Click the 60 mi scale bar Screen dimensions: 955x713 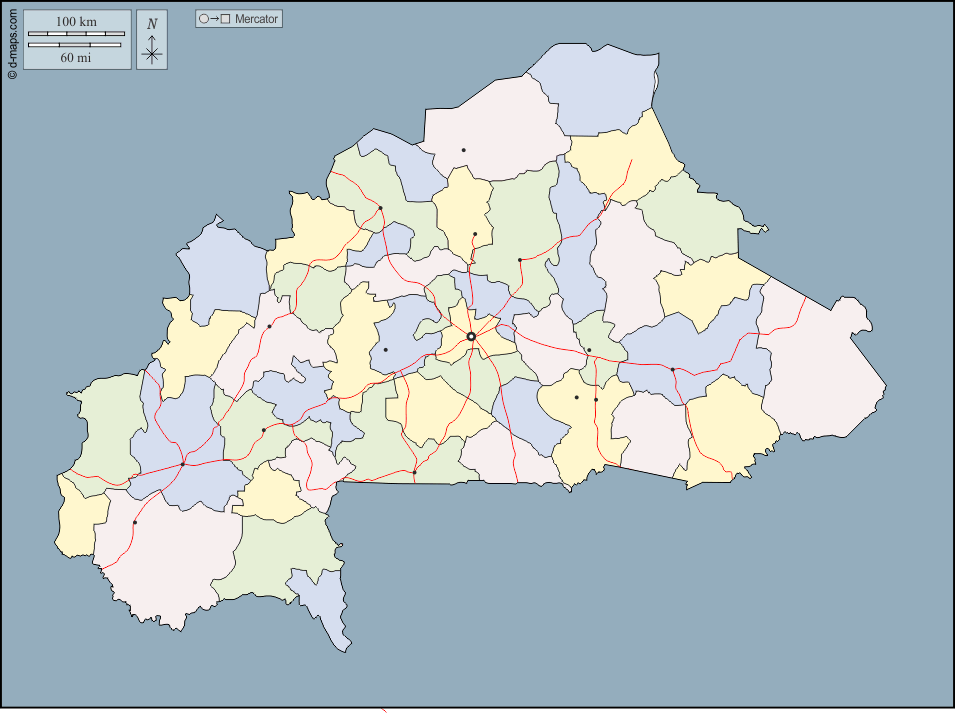76,45
